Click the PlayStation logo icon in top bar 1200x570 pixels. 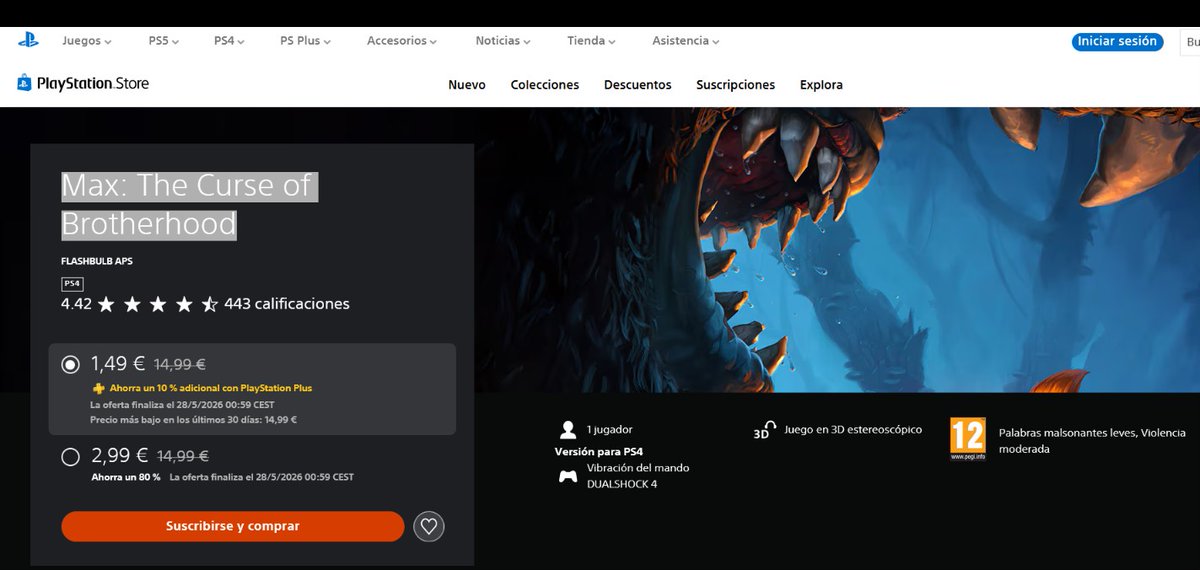(x=27, y=41)
